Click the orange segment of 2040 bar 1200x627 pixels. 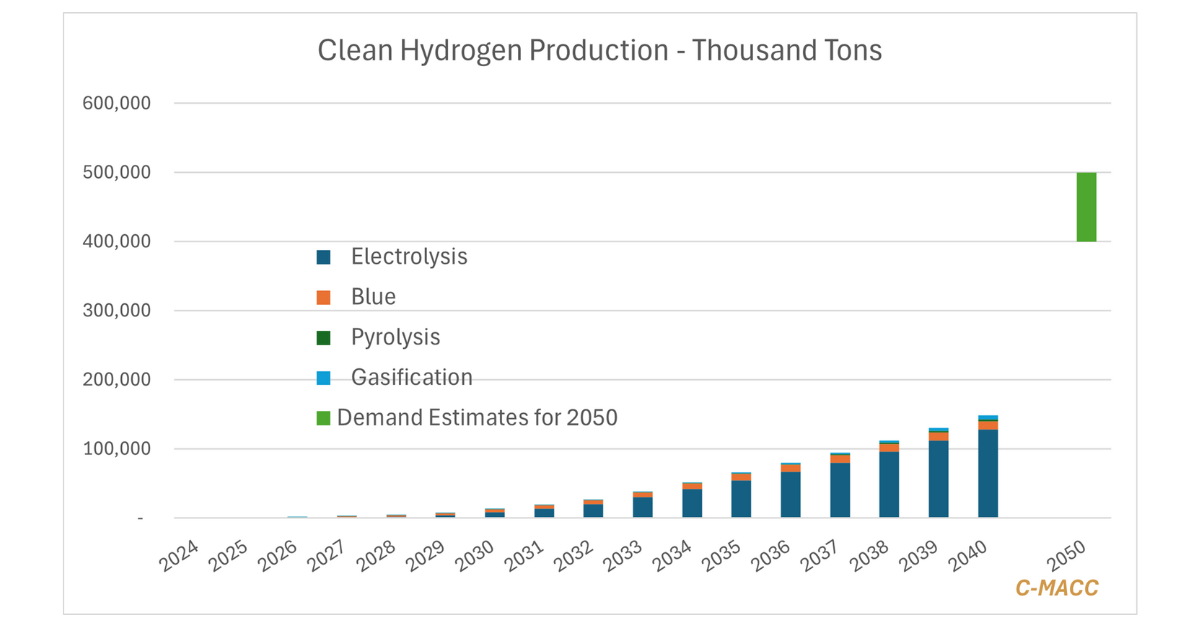click(988, 425)
